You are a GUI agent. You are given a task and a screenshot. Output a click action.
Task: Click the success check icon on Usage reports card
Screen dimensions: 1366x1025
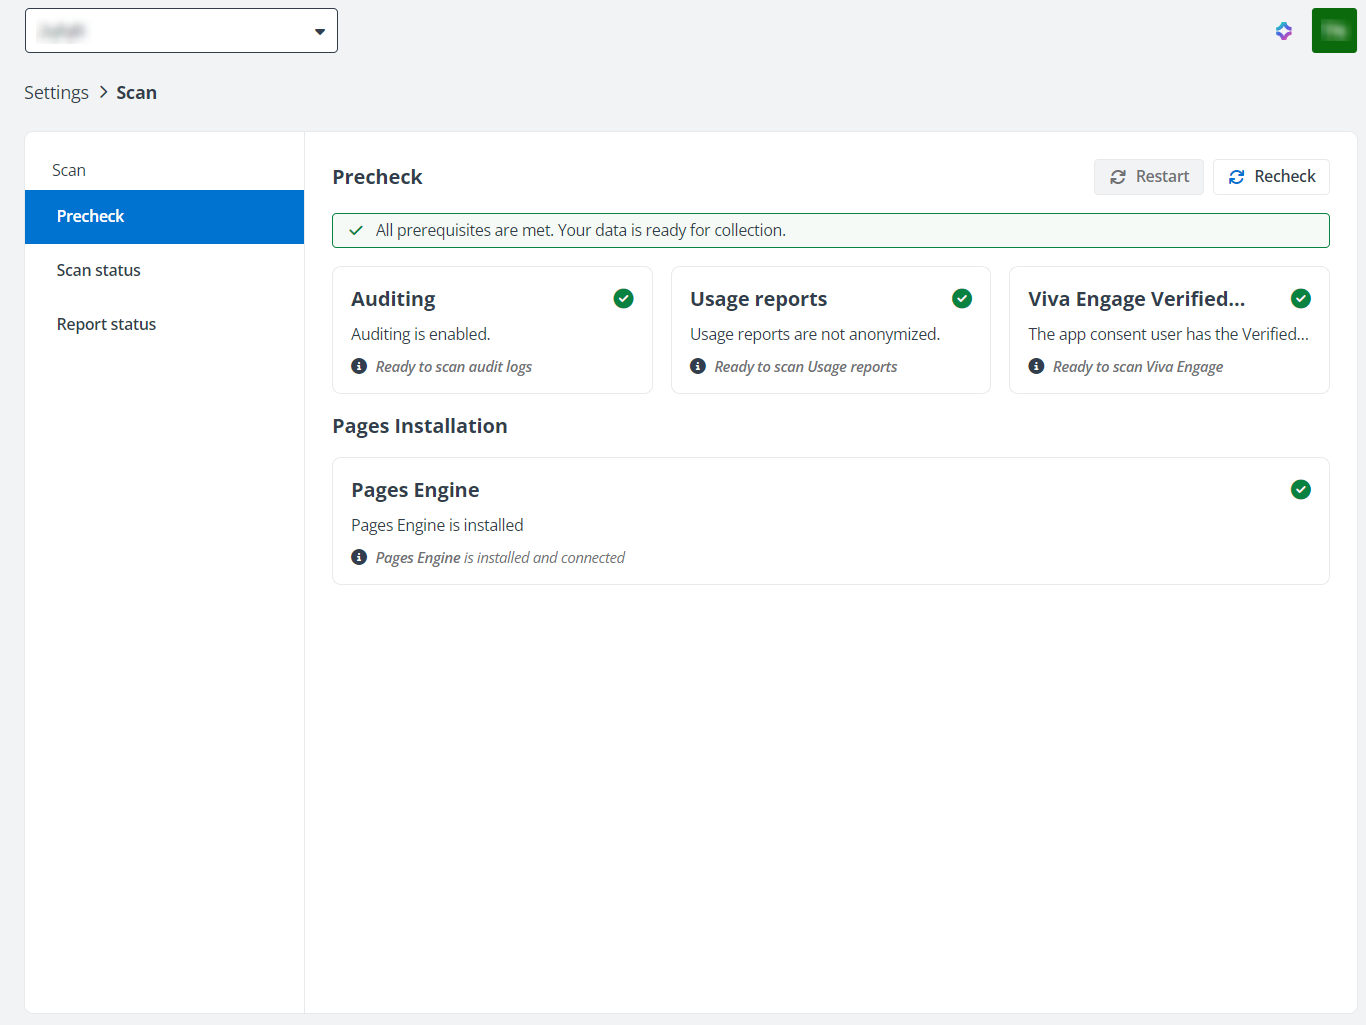[961, 298]
